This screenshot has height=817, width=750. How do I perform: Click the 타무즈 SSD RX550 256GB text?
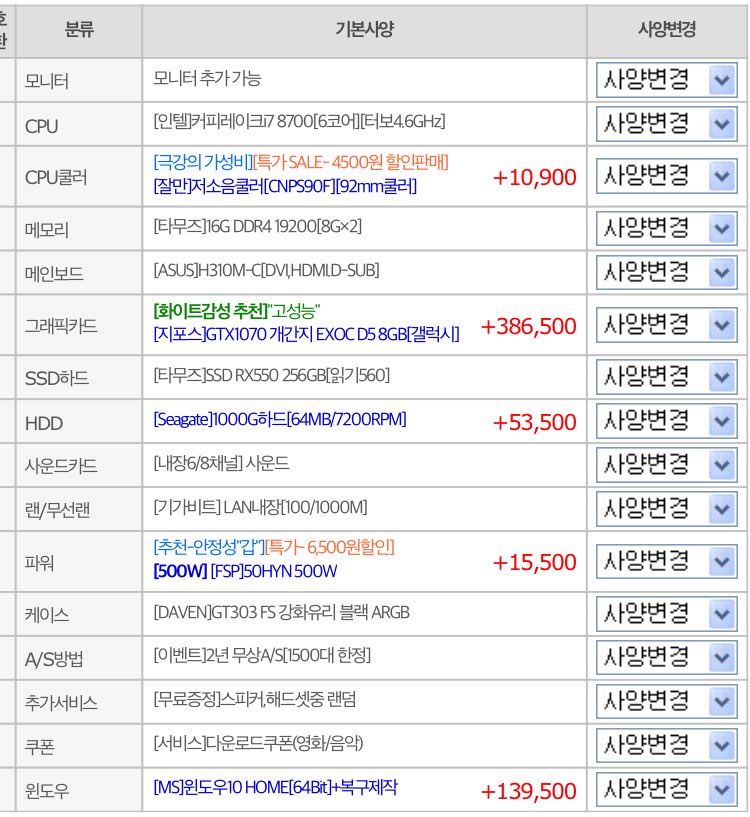point(272,375)
